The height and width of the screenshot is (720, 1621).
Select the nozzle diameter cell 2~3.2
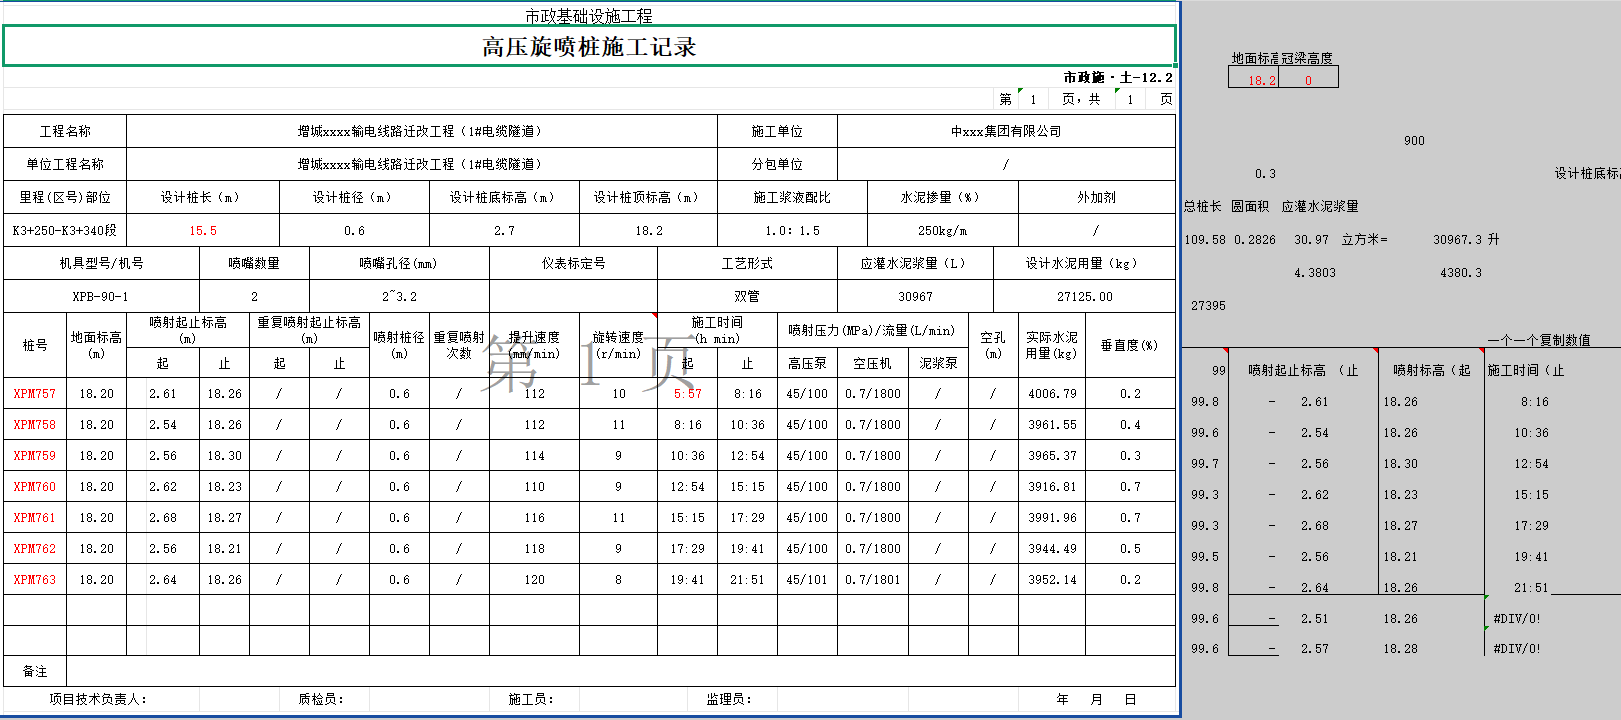(x=399, y=297)
